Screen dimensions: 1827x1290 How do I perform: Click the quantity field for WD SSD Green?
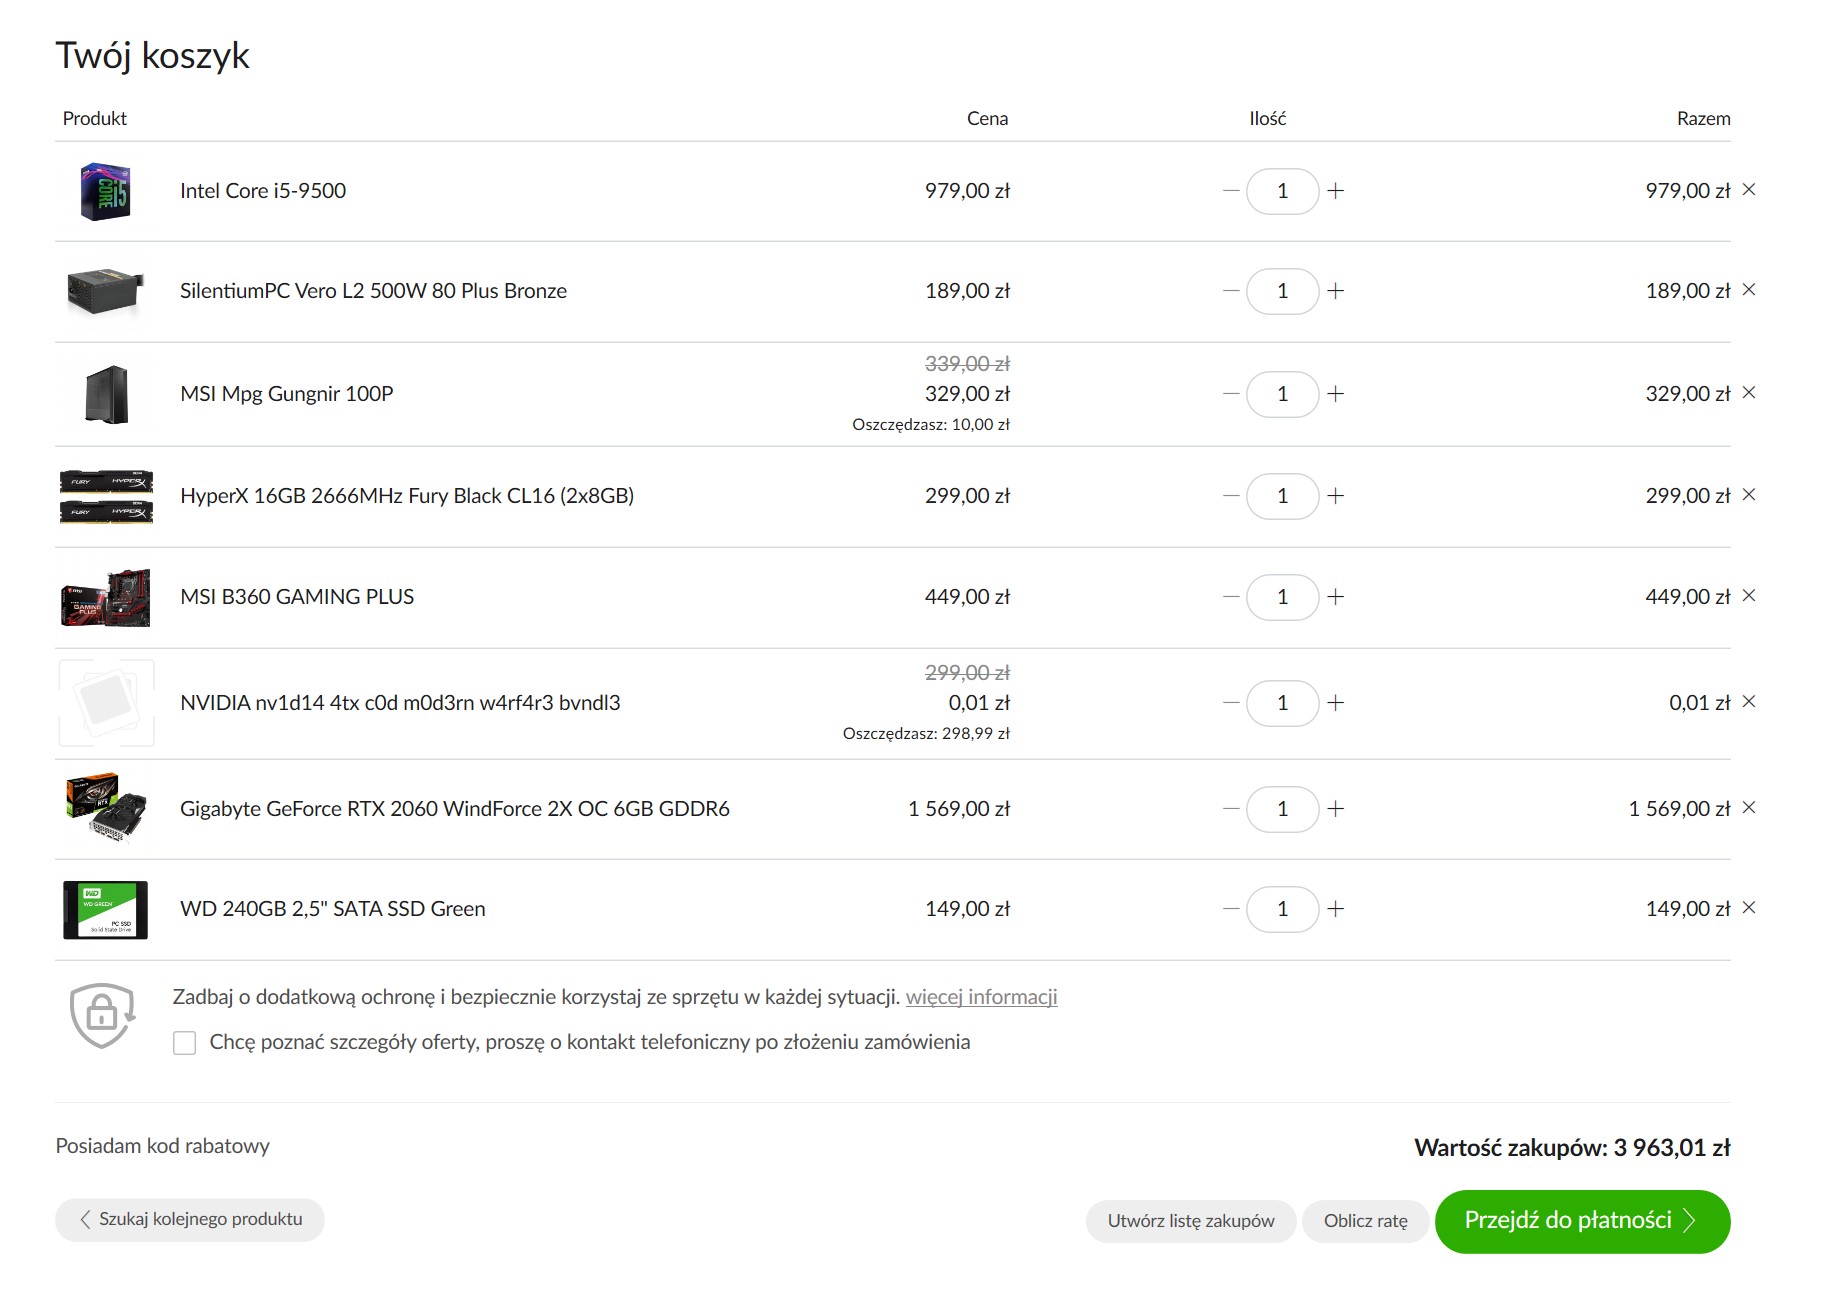click(1283, 909)
